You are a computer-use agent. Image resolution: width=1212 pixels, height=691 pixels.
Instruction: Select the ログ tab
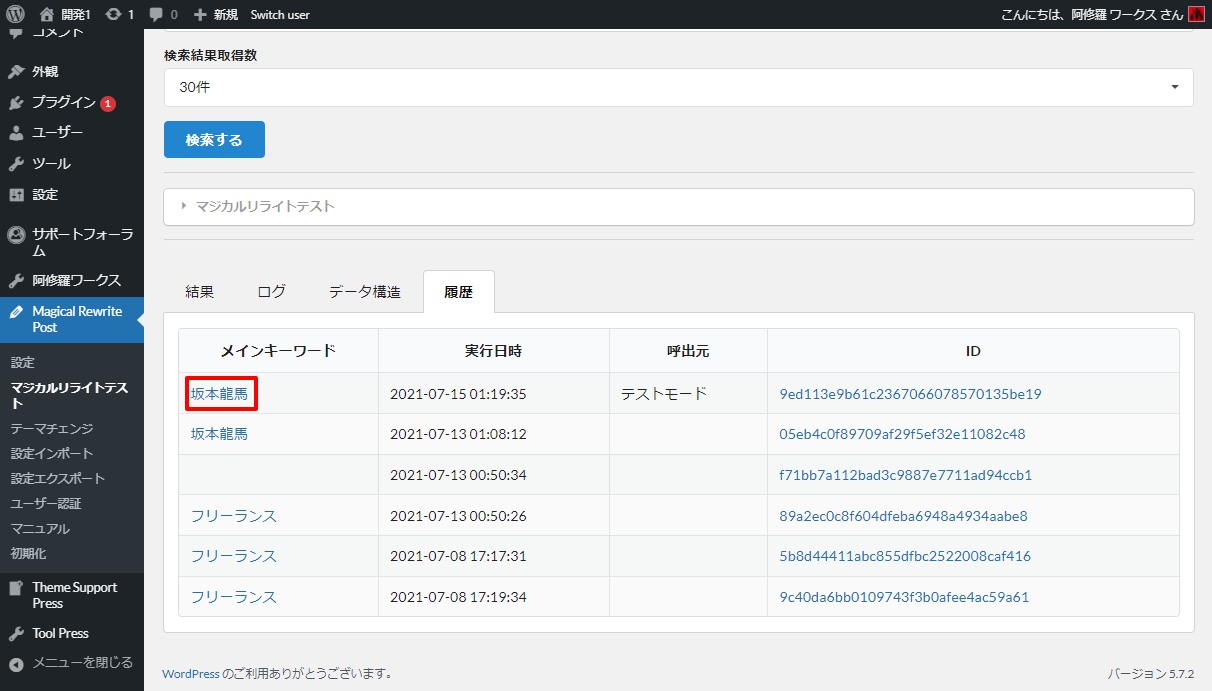271,292
